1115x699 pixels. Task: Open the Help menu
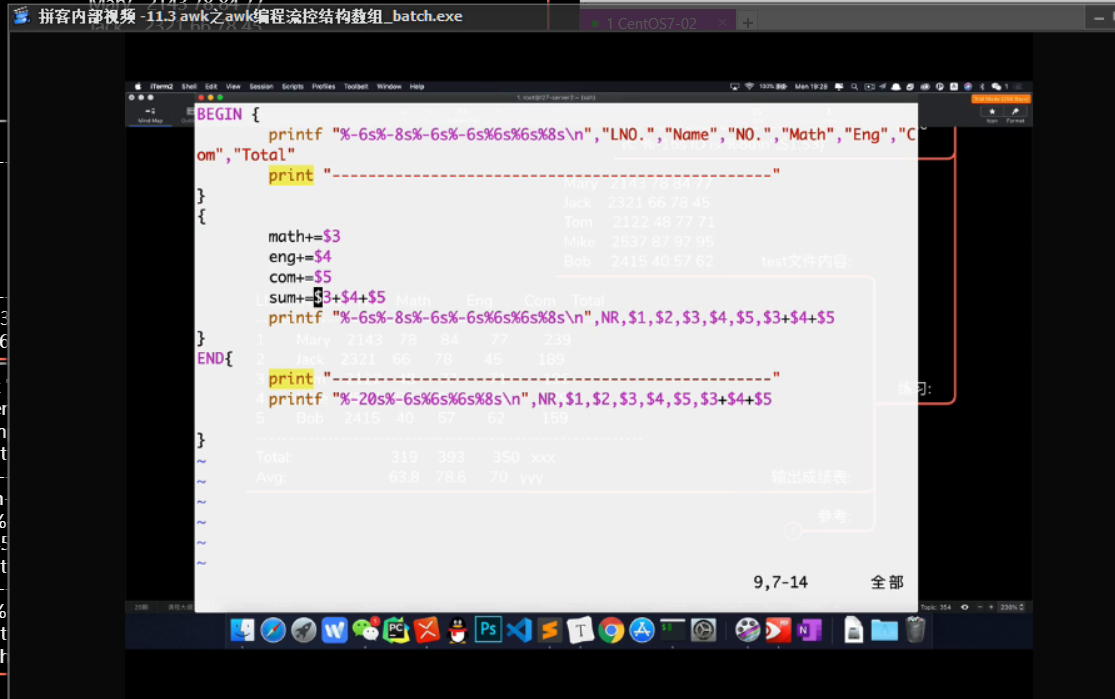coord(417,87)
